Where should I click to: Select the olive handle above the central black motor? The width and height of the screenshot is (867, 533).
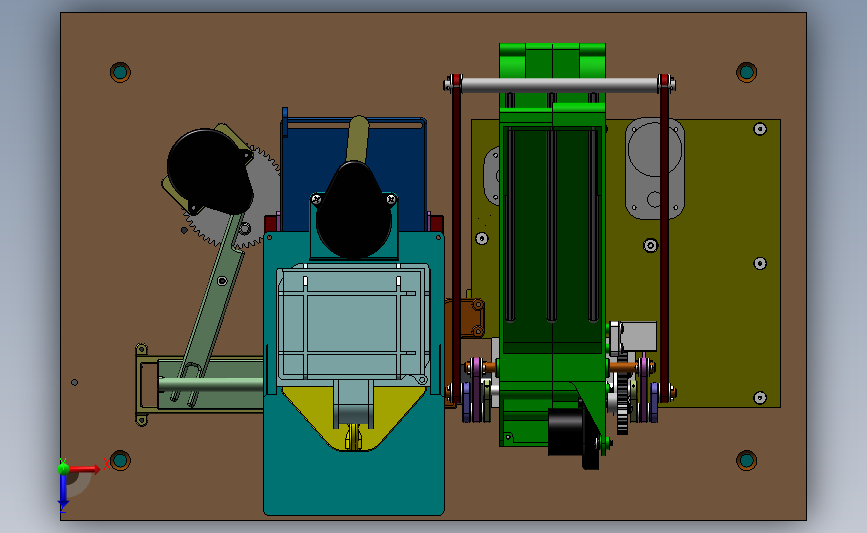pos(358,138)
